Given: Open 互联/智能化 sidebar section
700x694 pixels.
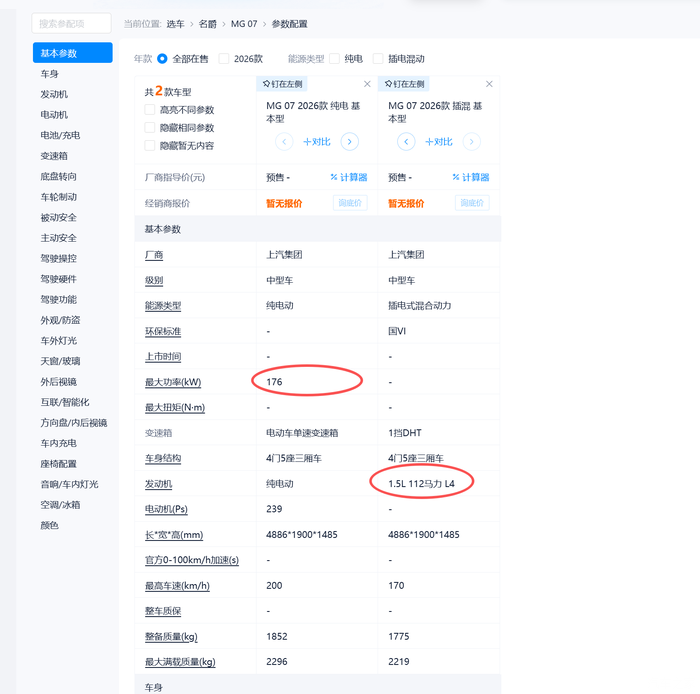Looking at the screenshot, I should [x=65, y=402].
